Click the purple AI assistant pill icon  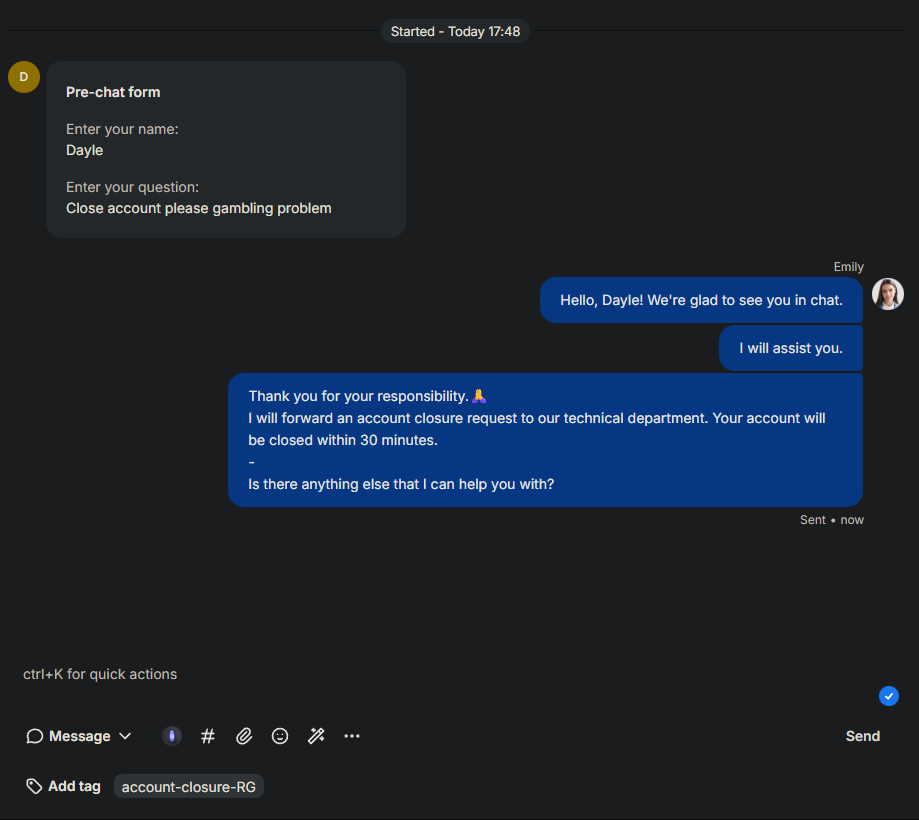172,736
